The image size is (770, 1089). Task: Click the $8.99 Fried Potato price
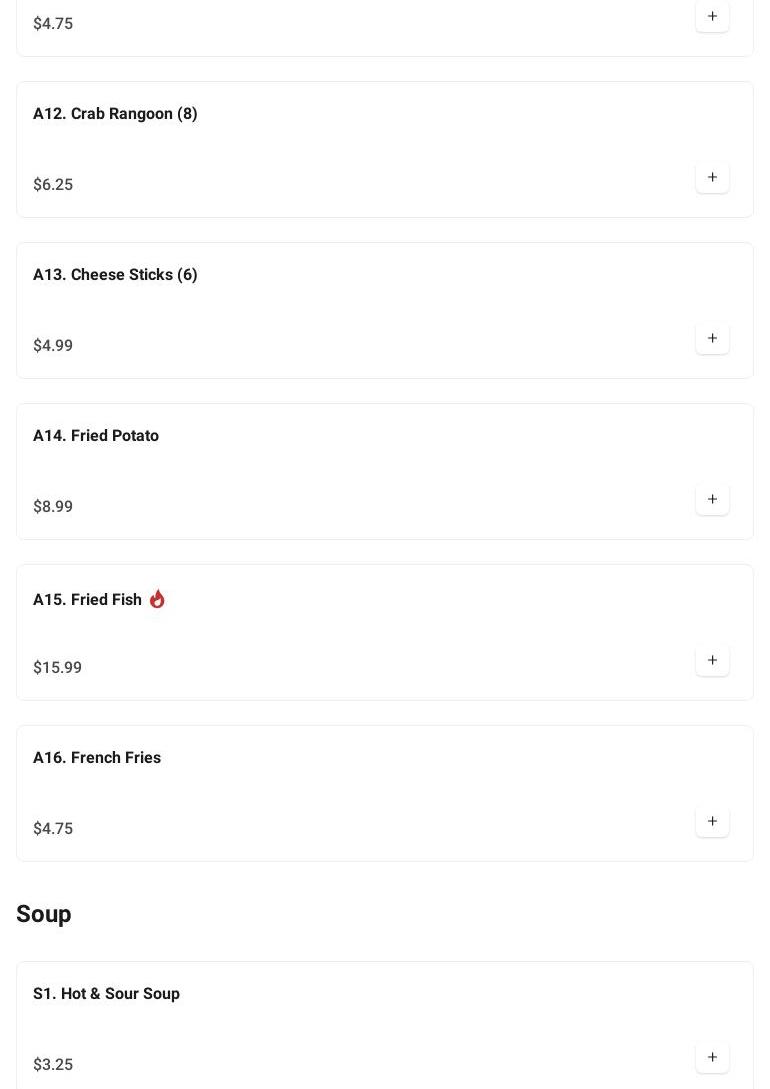53,507
